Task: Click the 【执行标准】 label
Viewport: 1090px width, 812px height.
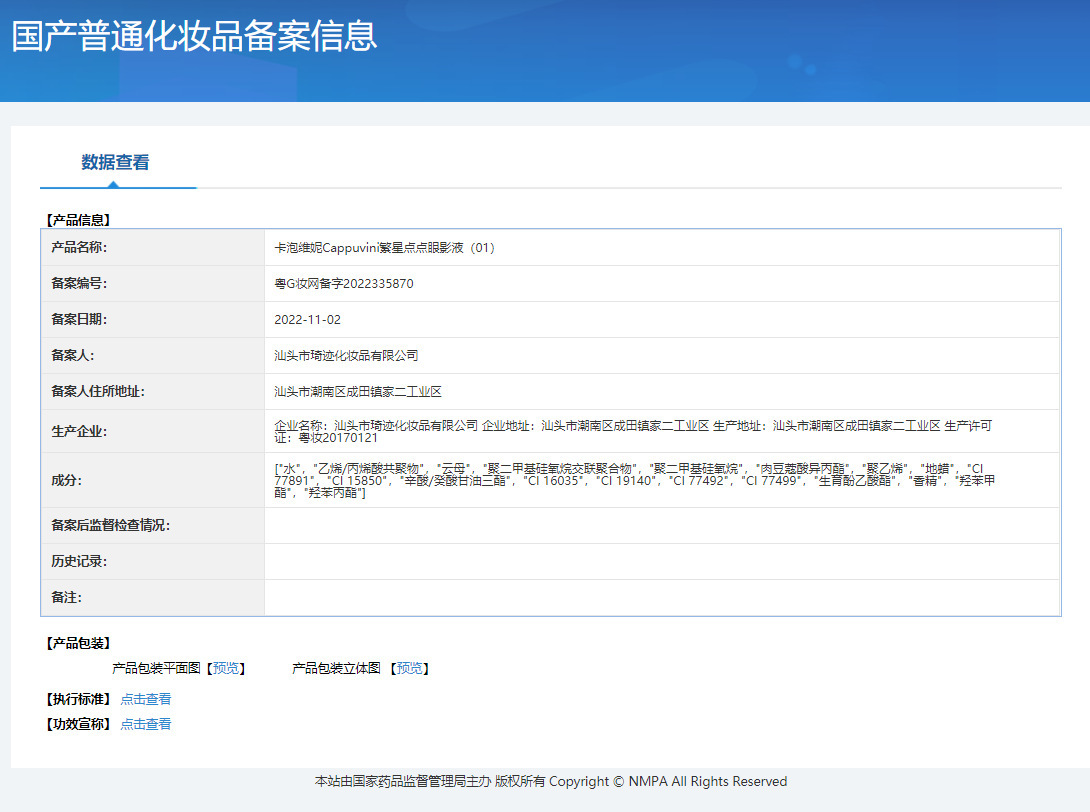Action: (78, 699)
